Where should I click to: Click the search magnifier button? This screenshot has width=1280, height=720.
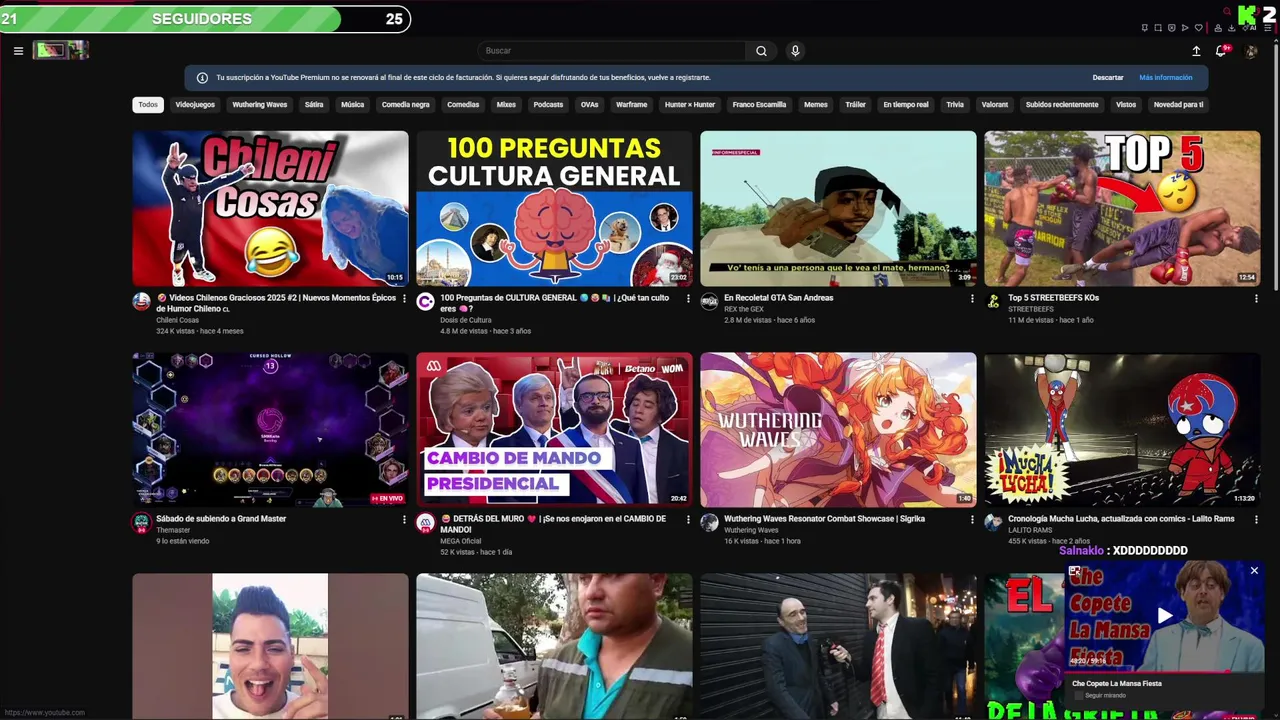[761, 51]
